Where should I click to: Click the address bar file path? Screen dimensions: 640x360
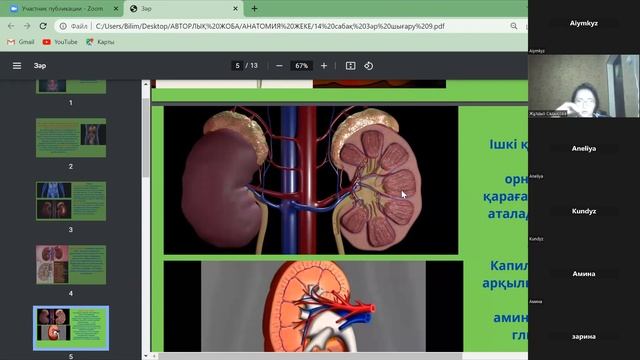270,26
